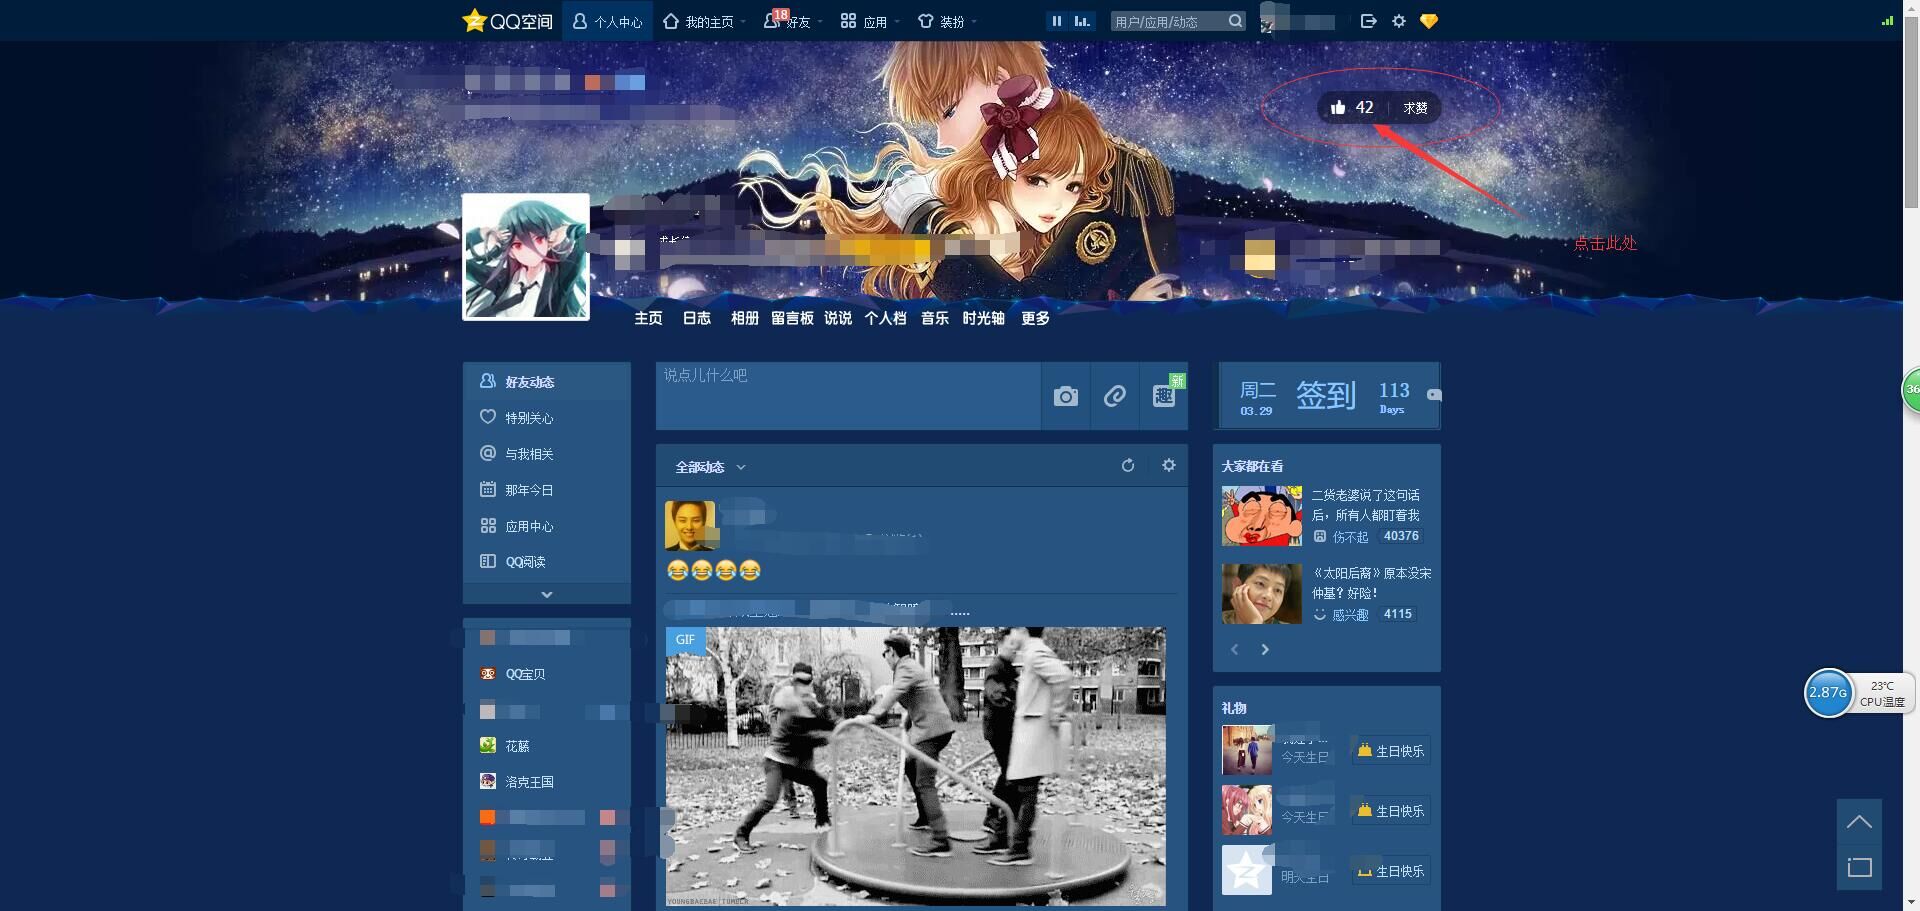Image resolution: width=1920 pixels, height=911 pixels.
Task: Collapse the sidebar using the chevron
Action: (x=546, y=593)
